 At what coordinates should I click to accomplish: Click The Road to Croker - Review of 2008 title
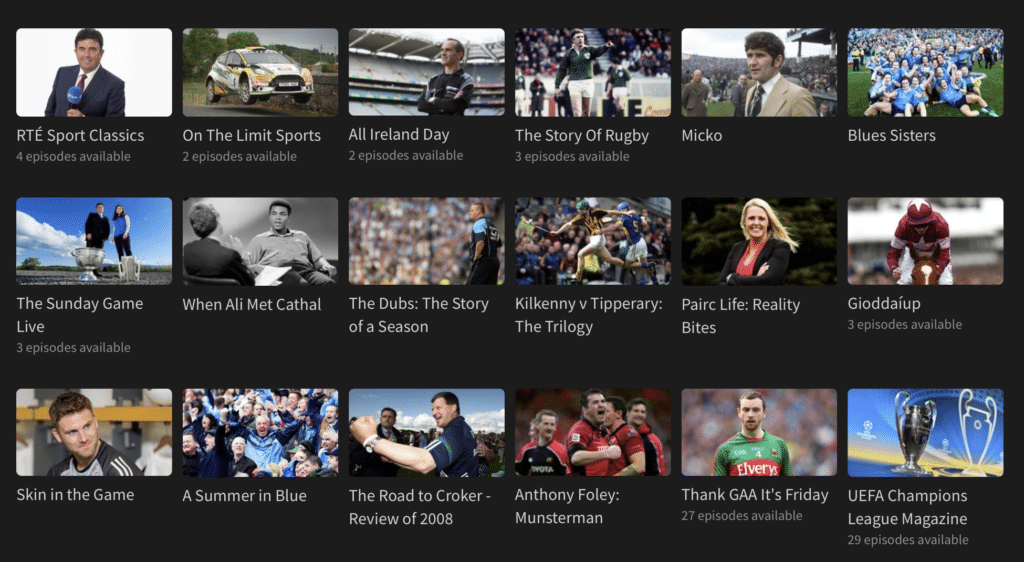click(420, 507)
